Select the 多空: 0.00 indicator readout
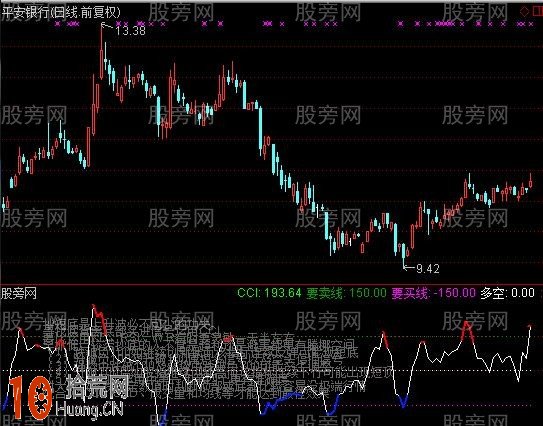This screenshot has height=426, width=543. point(507,293)
